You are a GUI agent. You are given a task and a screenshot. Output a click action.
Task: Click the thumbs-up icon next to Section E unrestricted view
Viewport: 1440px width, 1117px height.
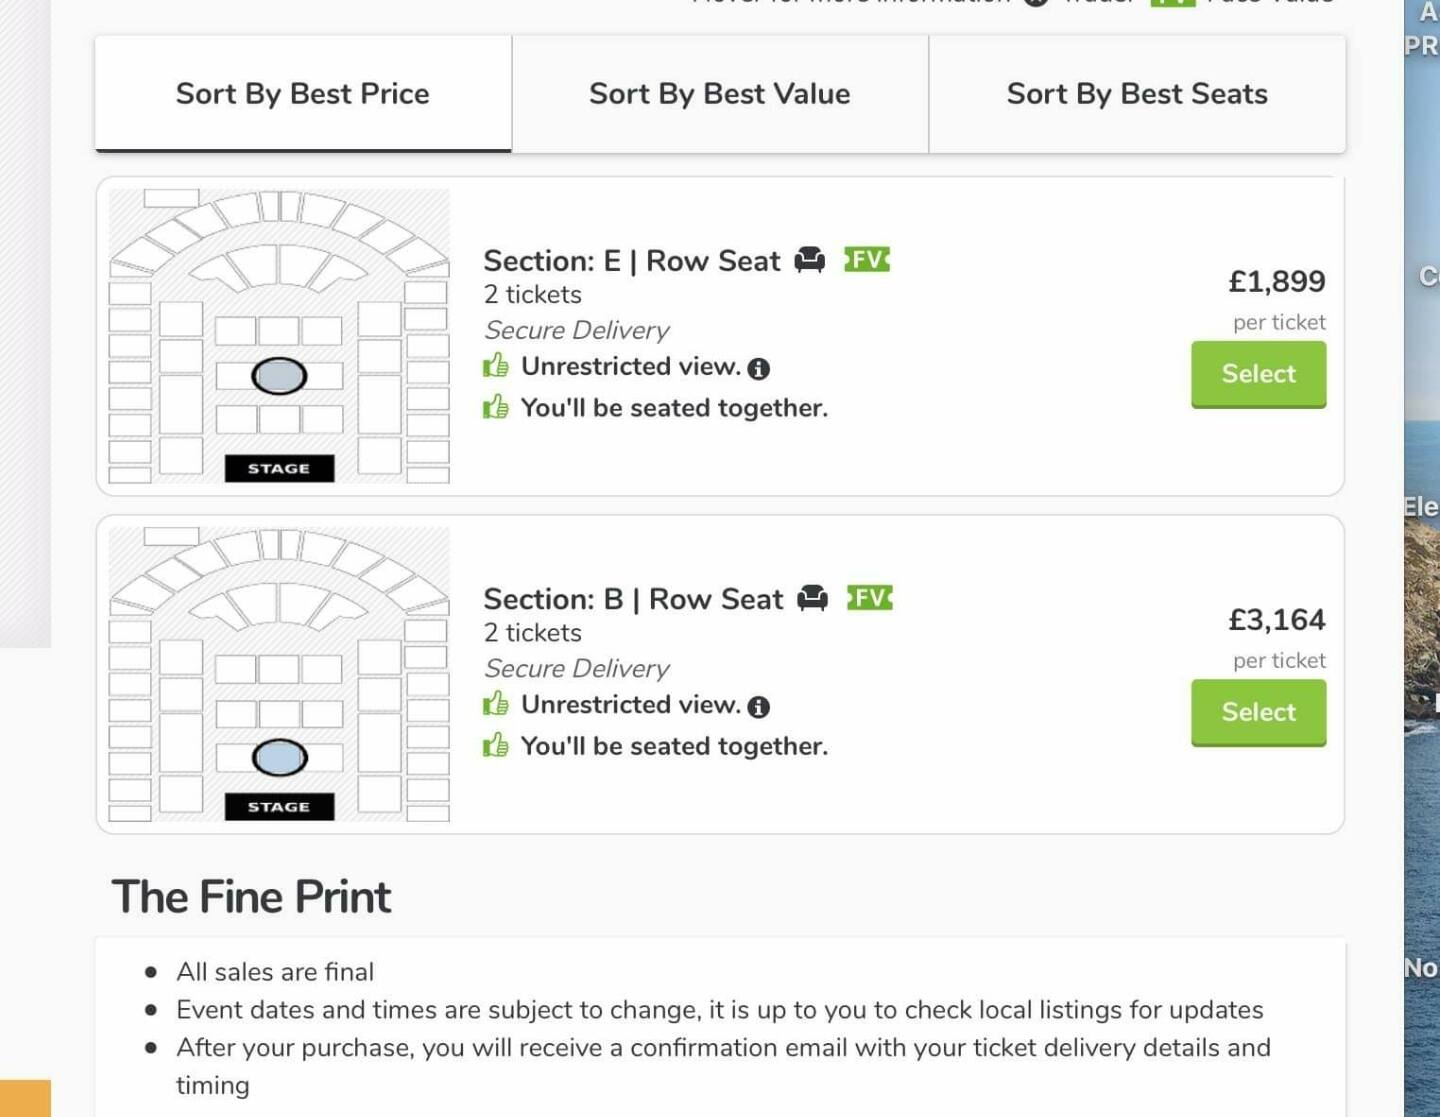496,365
